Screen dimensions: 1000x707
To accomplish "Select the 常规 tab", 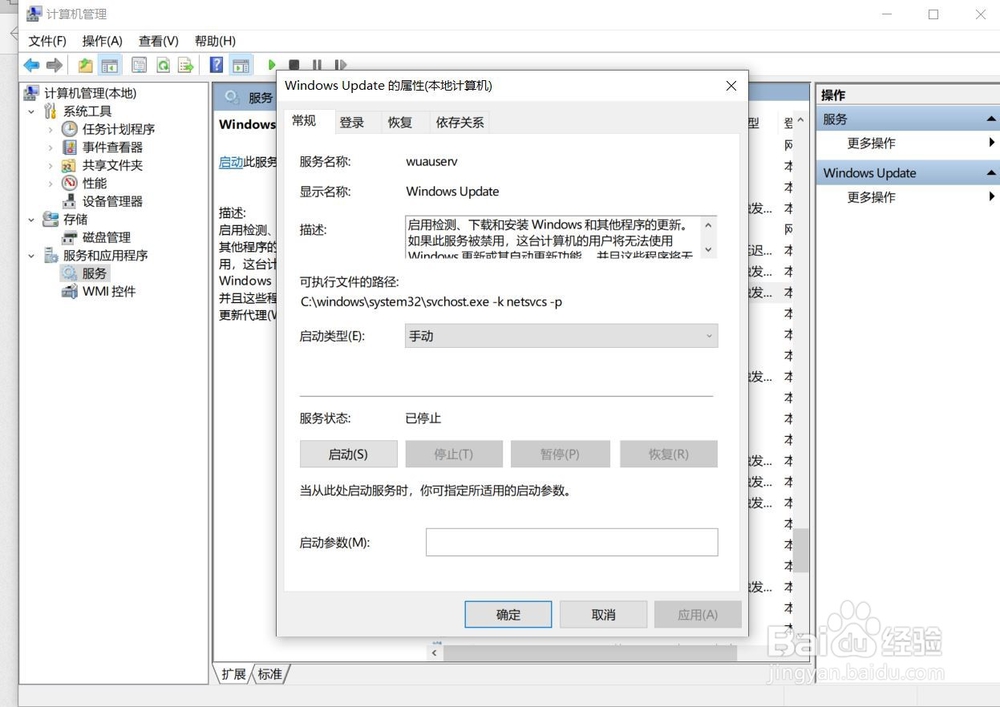I will click(x=304, y=121).
